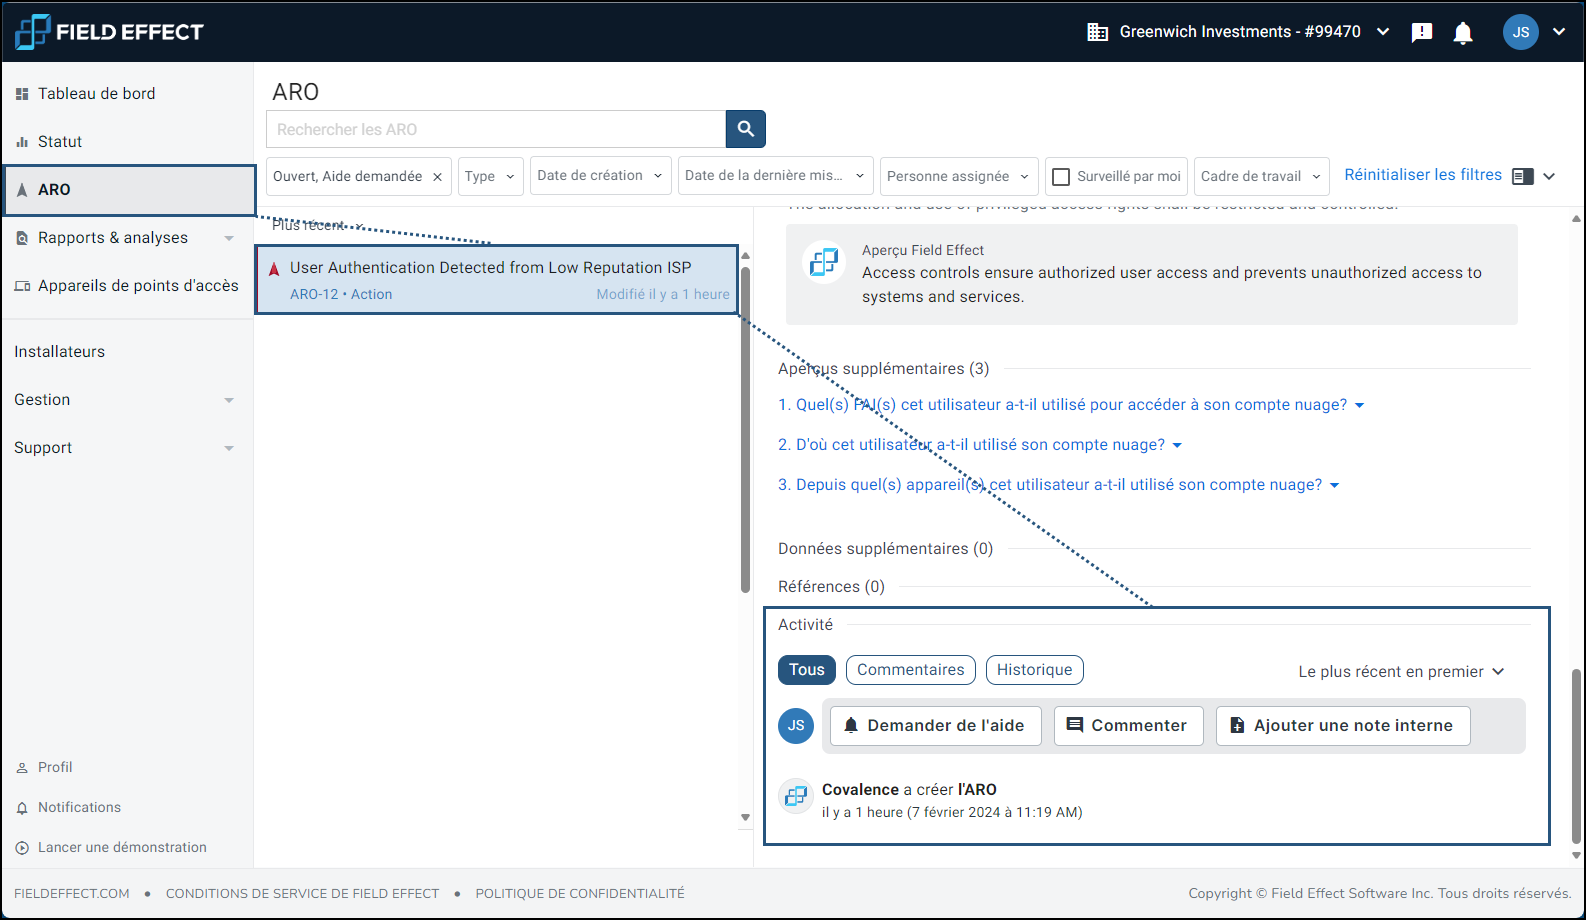Click Données supplémentaires (0) heading
1586x920 pixels.
click(885, 549)
